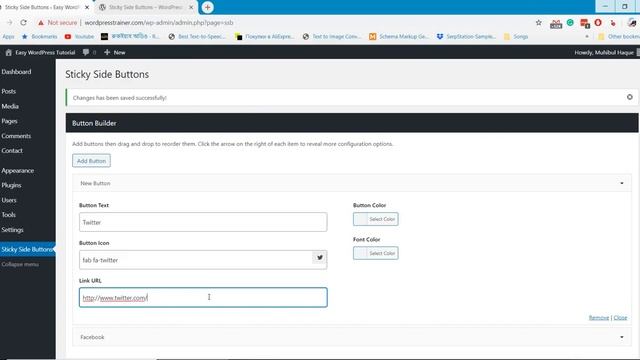640x360 pixels.
Task: Click the first extension icon after bookmark star
Action: (x=556, y=24)
